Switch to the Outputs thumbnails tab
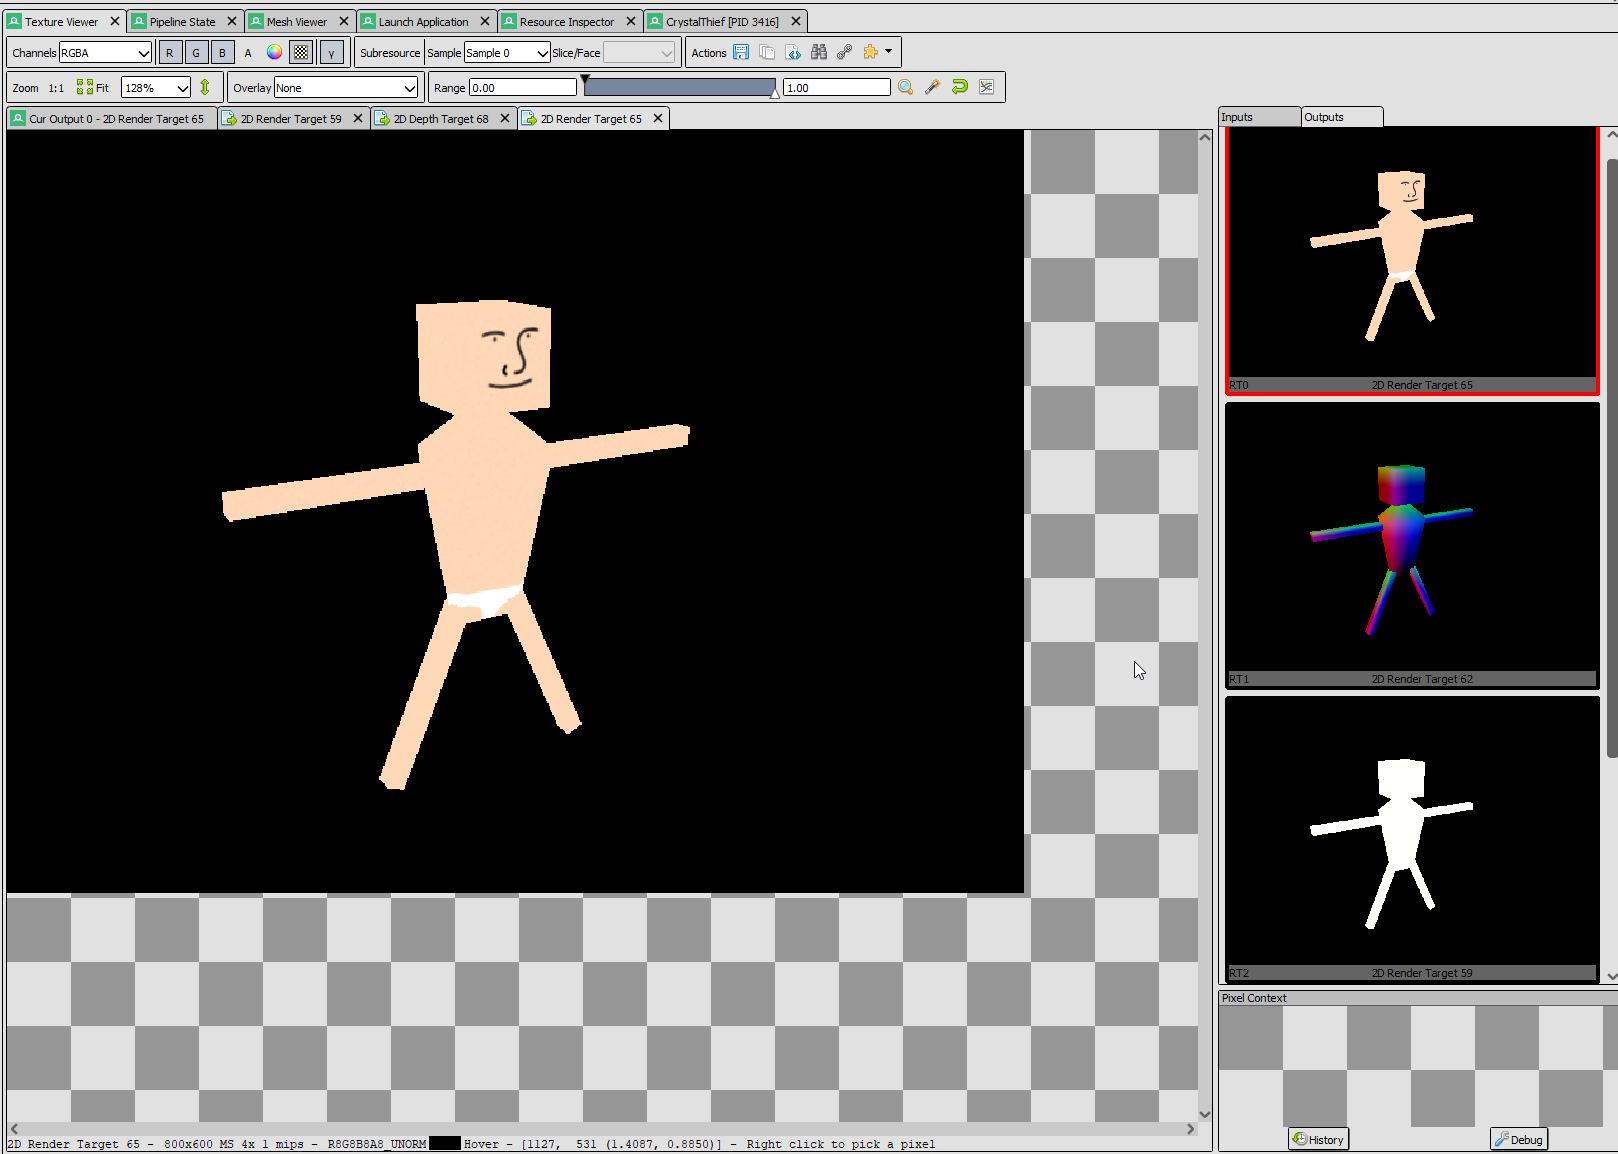This screenshot has width=1618, height=1154. (1342, 117)
